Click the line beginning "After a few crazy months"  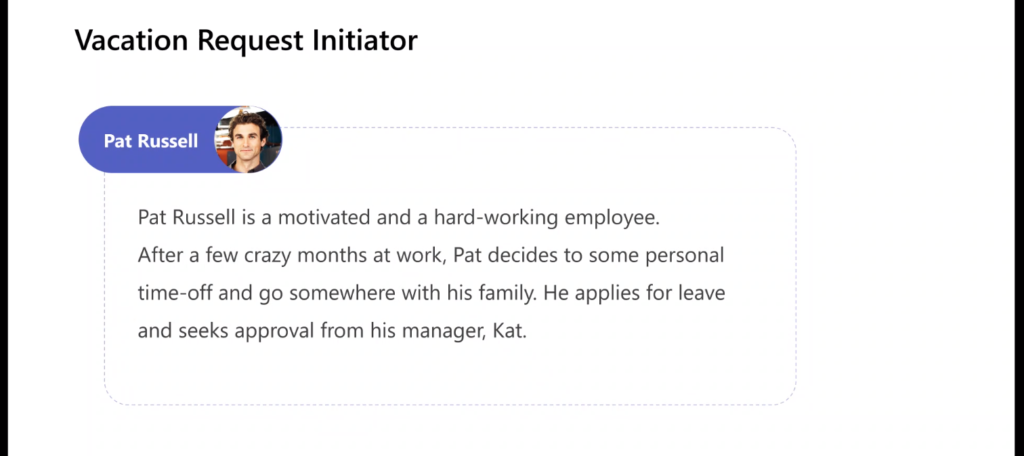click(x=430, y=255)
